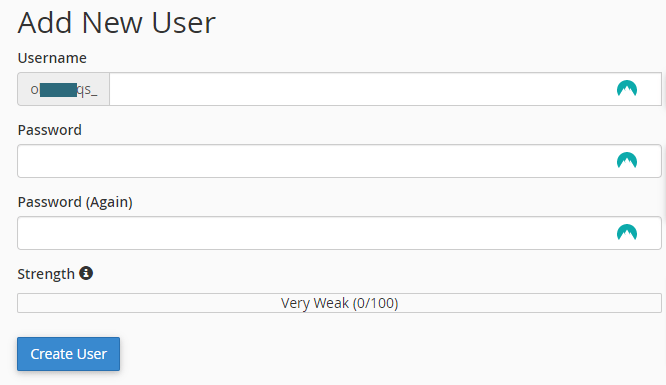
Task: Click the "(Again)" part of the confirm label
Action: 109,202
